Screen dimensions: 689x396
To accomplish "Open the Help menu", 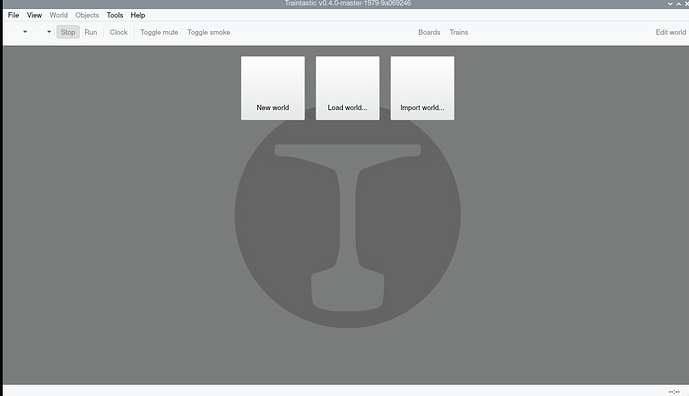I will pyautogui.click(x=138, y=15).
